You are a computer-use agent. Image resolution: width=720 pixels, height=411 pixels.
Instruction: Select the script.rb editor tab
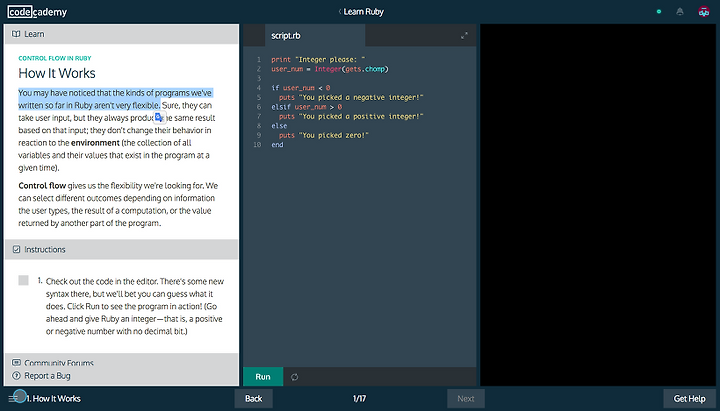(x=315, y=35)
